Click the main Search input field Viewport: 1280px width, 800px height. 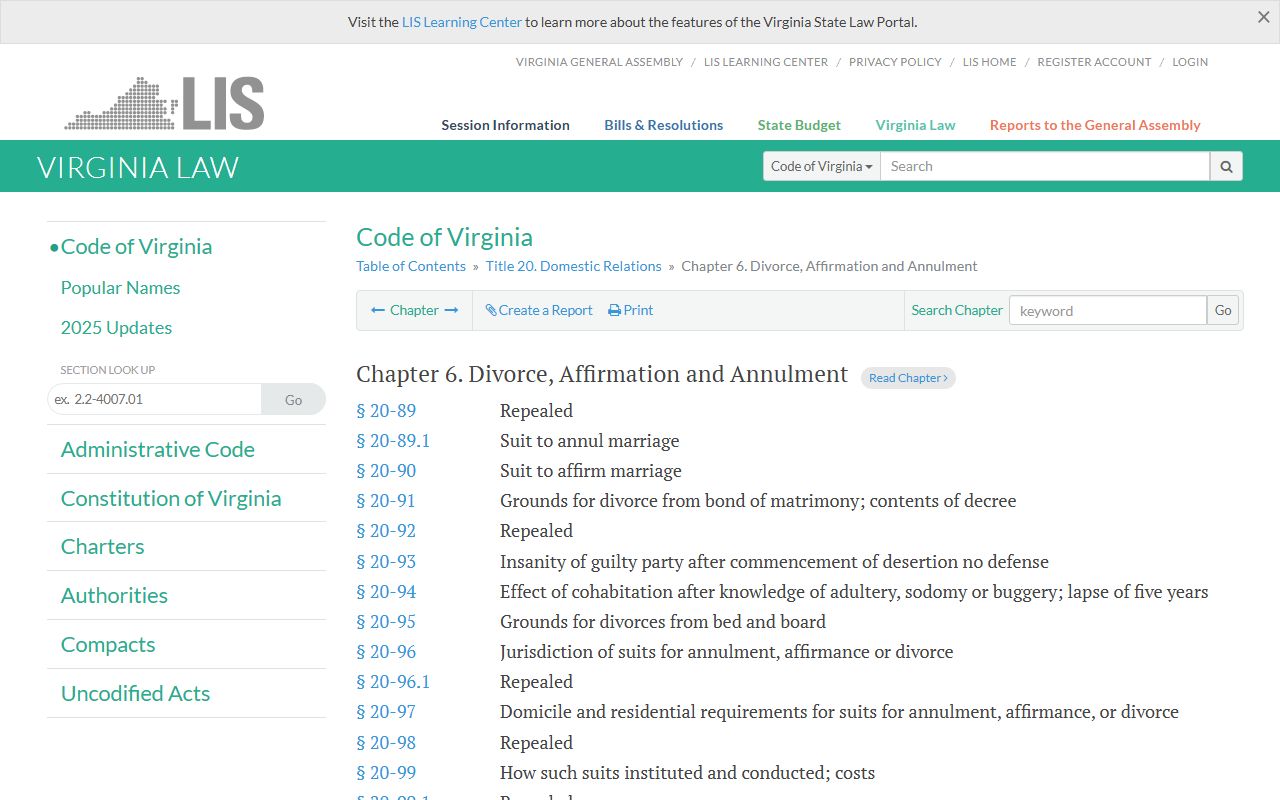[x=1045, y=166]
